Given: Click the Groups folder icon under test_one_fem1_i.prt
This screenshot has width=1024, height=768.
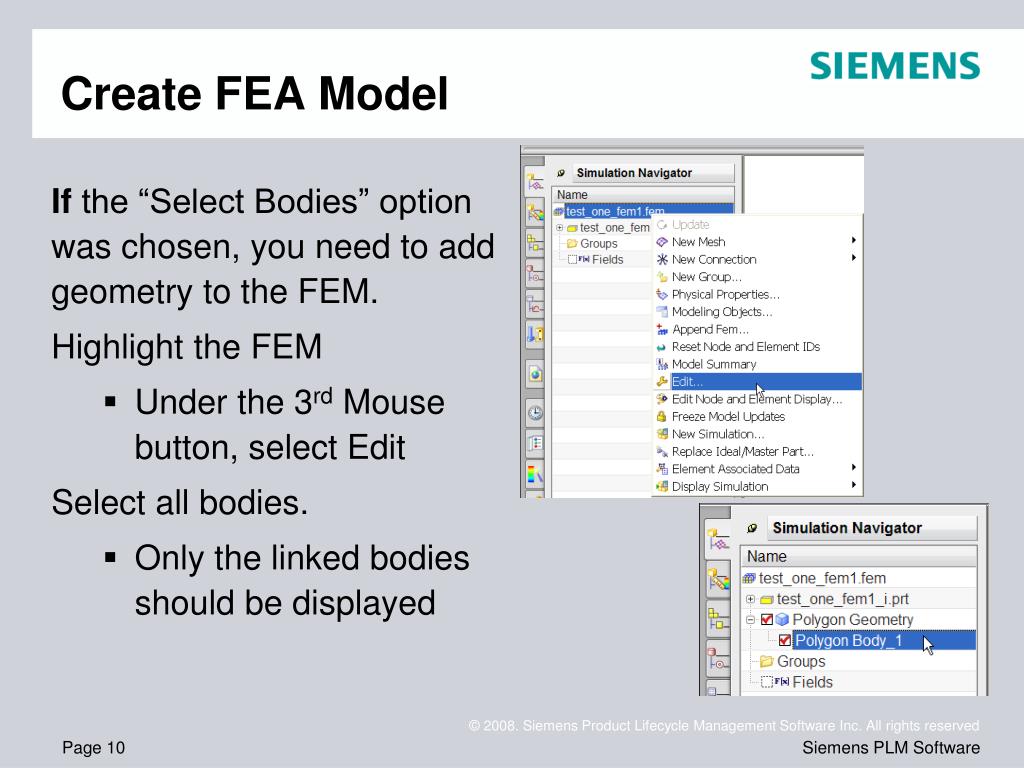Looking at the screenshot, I should pyautogui.click(x=767, y=661).
